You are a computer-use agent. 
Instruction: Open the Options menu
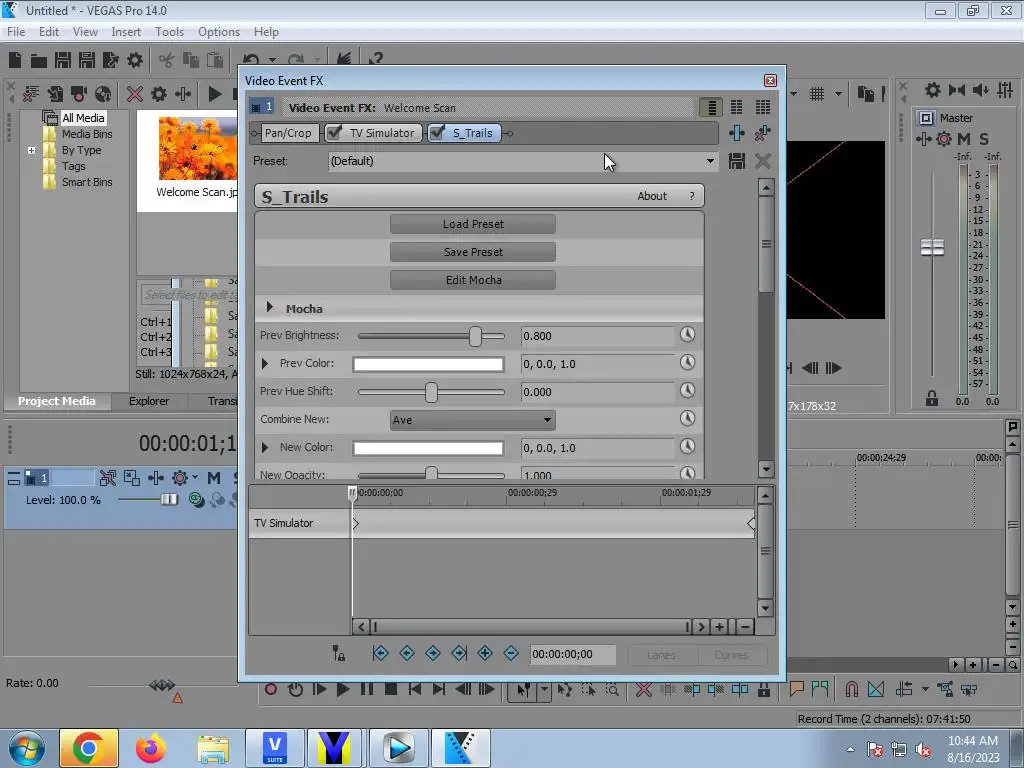click(x=219, y=31)
